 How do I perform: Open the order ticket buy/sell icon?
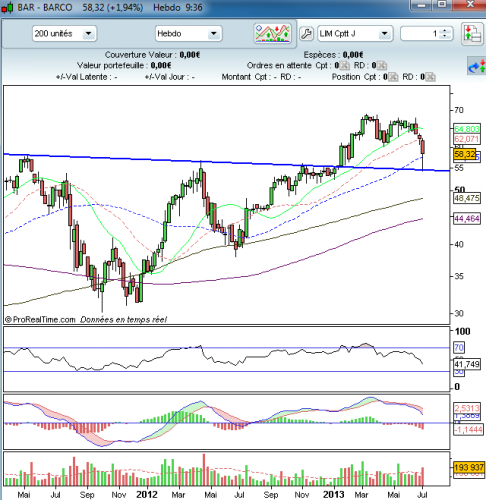(x=473, y=34)
